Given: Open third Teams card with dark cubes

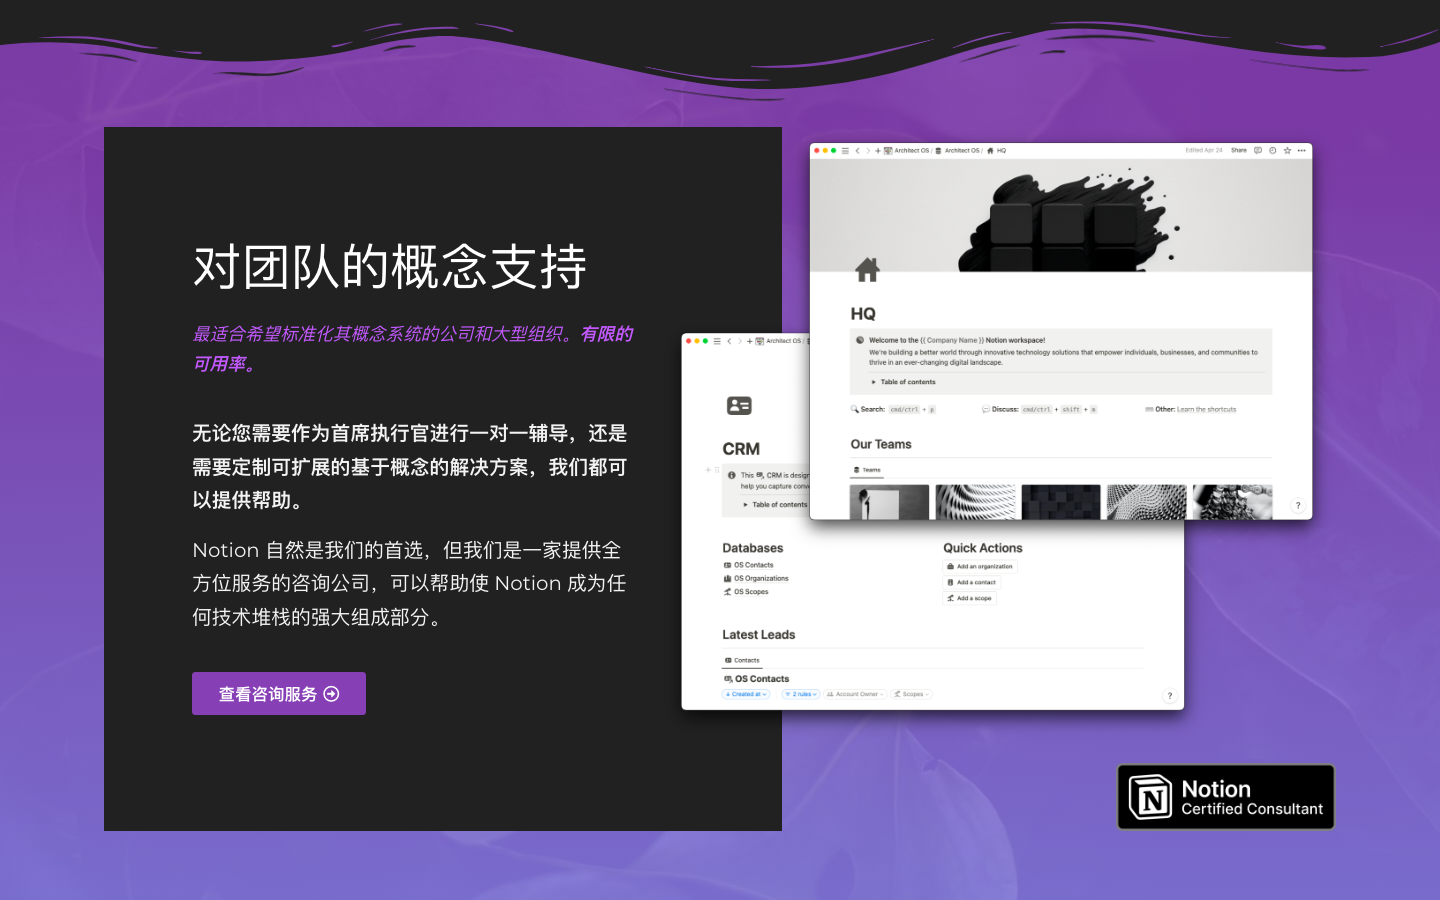Looking at the screenshot, I should 1061,502.
